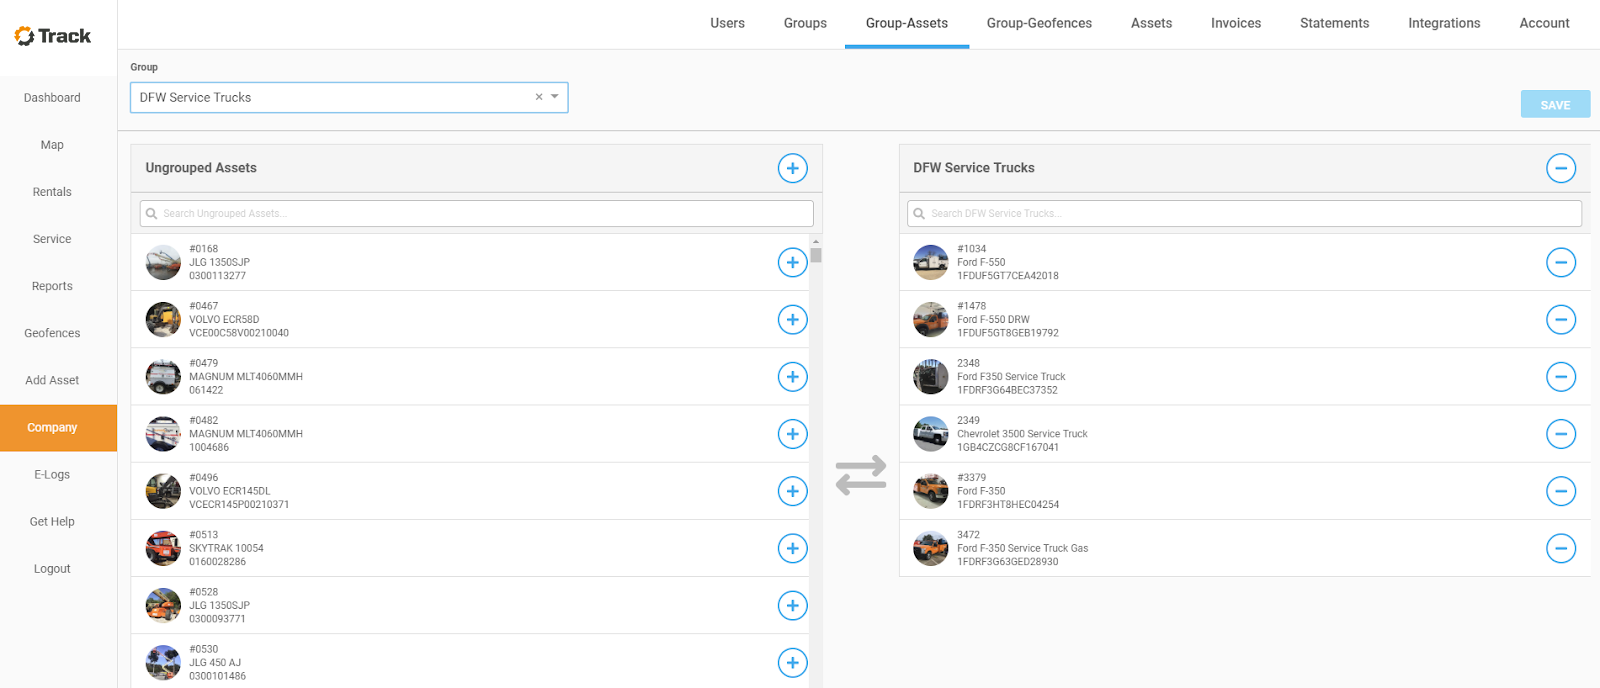Add asset #0528 JLG 1350SJP to group

coord(792,605)
